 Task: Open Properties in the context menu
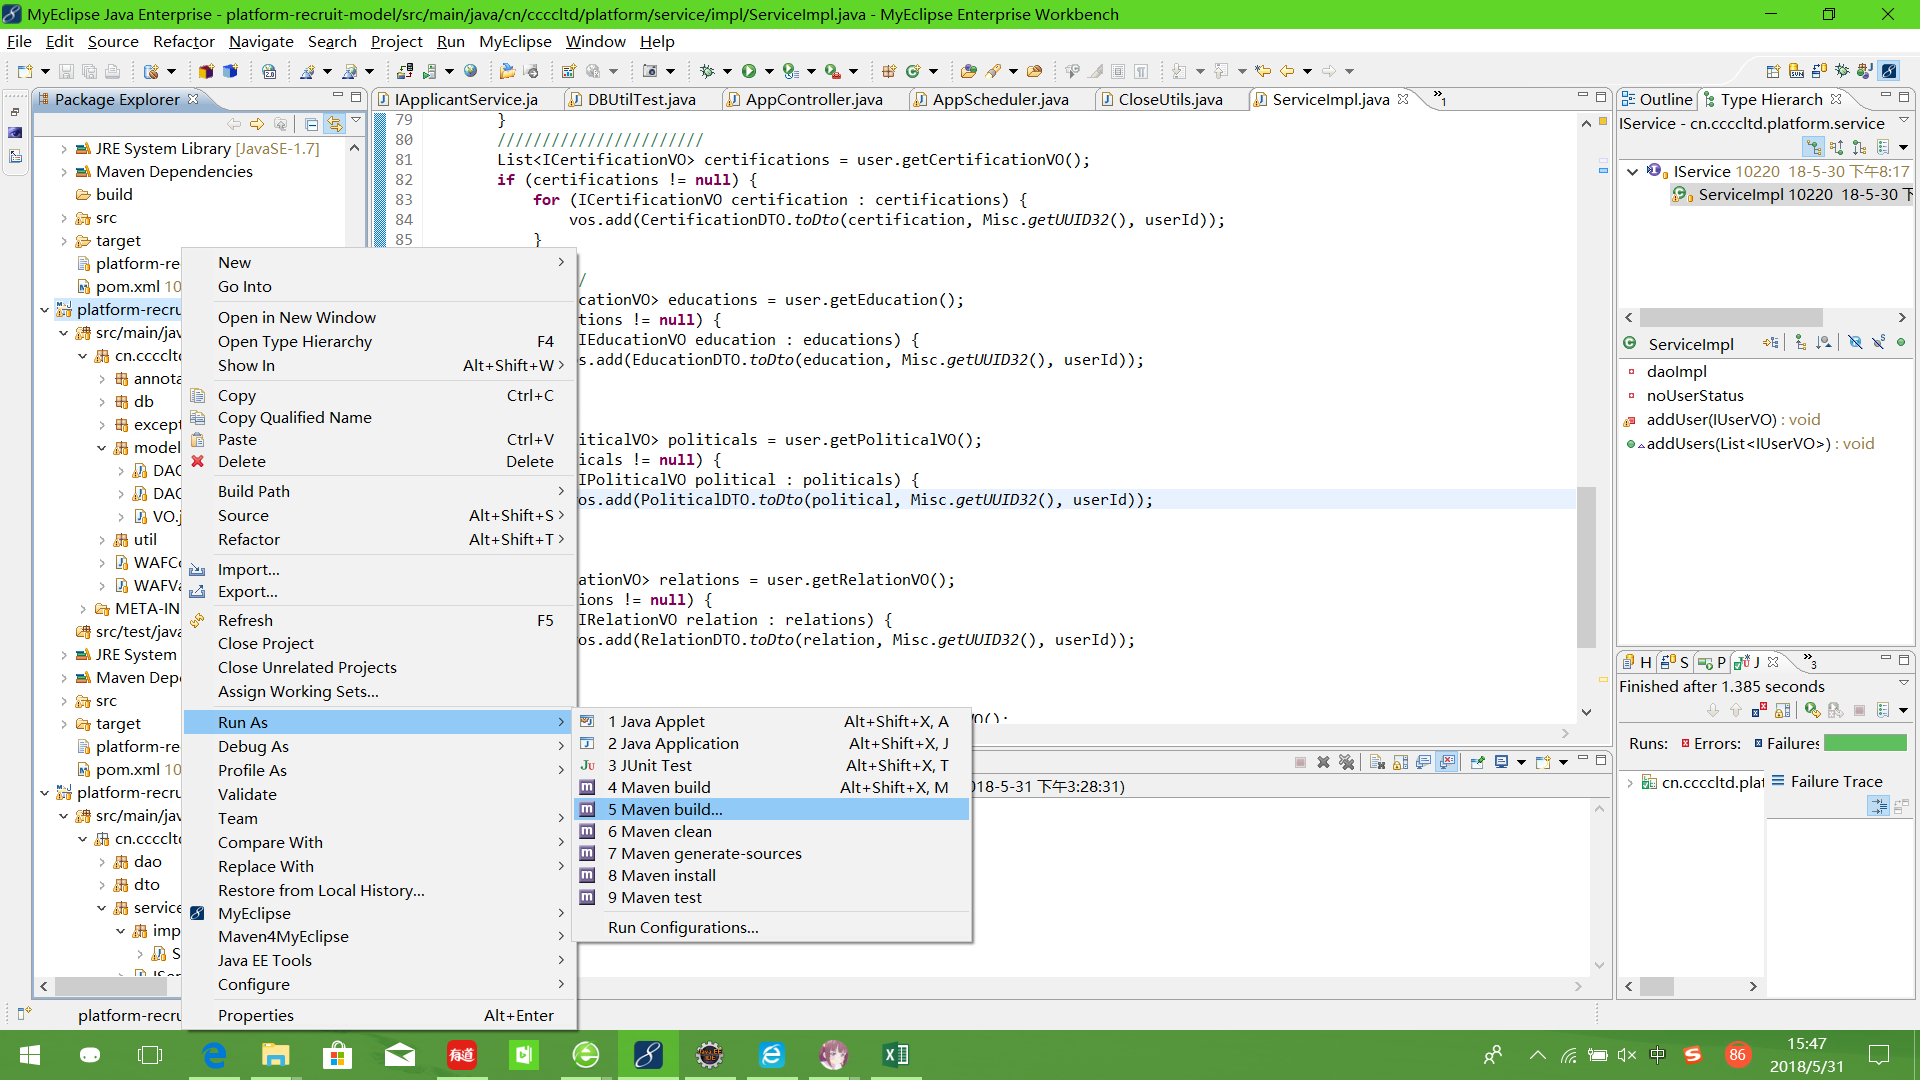tap(256, 1015)
